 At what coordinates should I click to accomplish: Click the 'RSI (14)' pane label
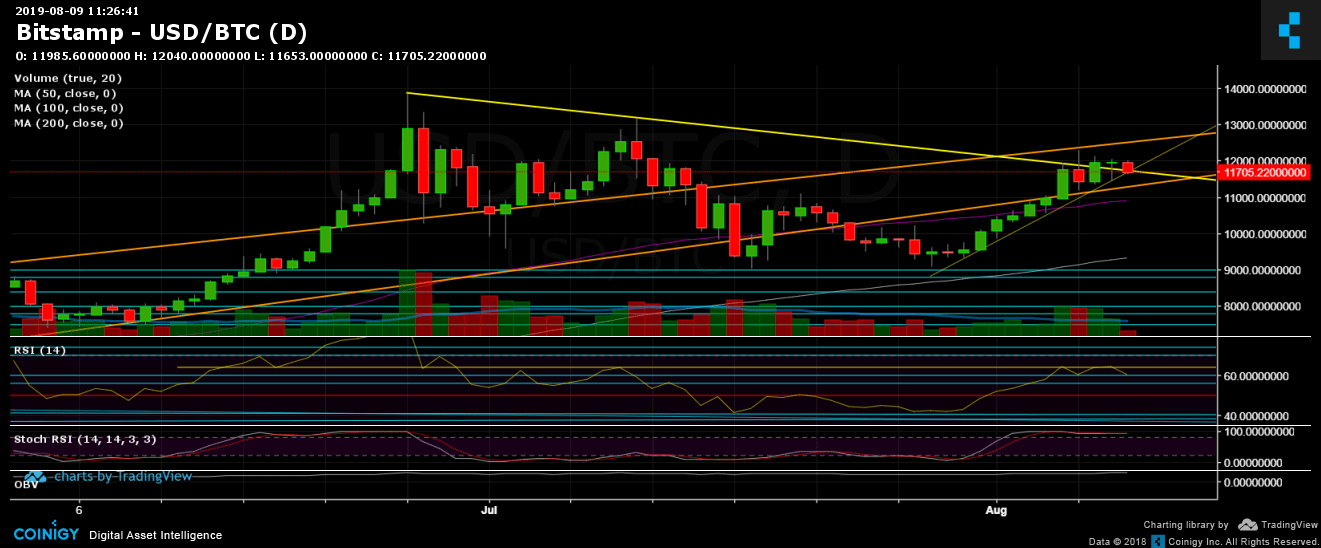(39, 350)
